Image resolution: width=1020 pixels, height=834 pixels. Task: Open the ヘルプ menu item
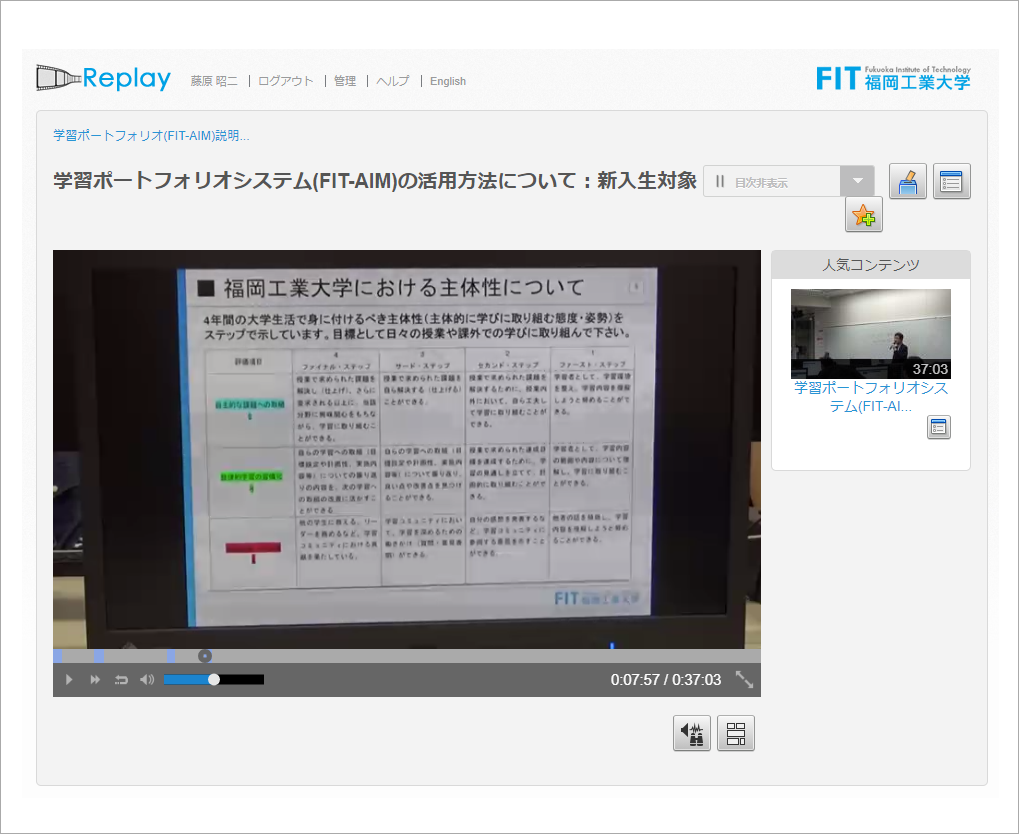pyautogui.click(x=393, y=81)
